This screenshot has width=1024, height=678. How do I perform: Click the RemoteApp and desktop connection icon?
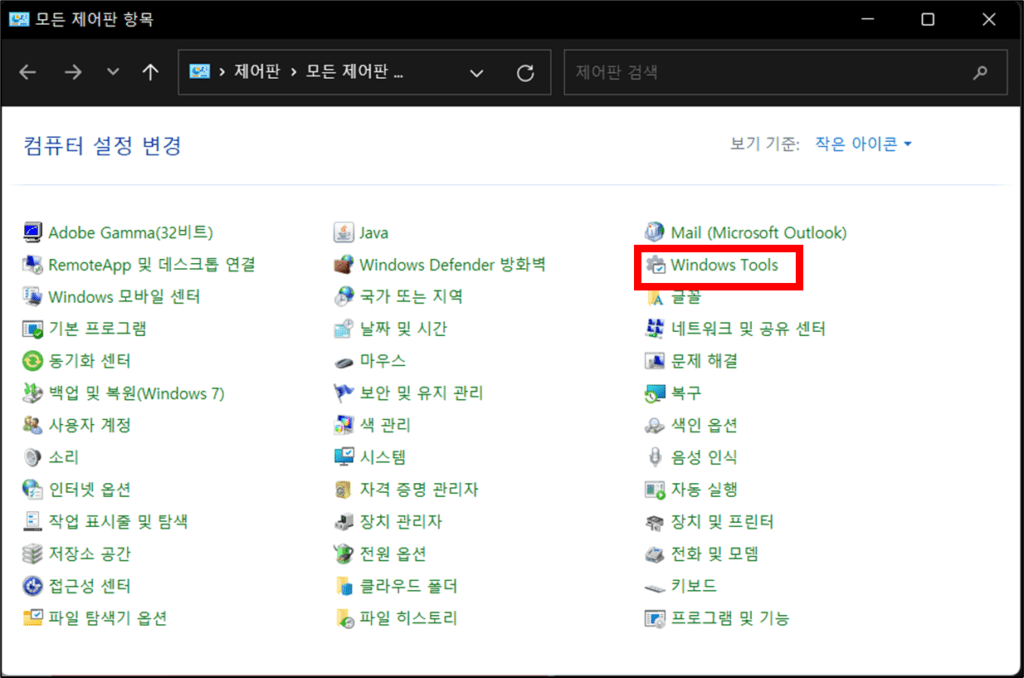pyautogui.click(x=32, y=265)
